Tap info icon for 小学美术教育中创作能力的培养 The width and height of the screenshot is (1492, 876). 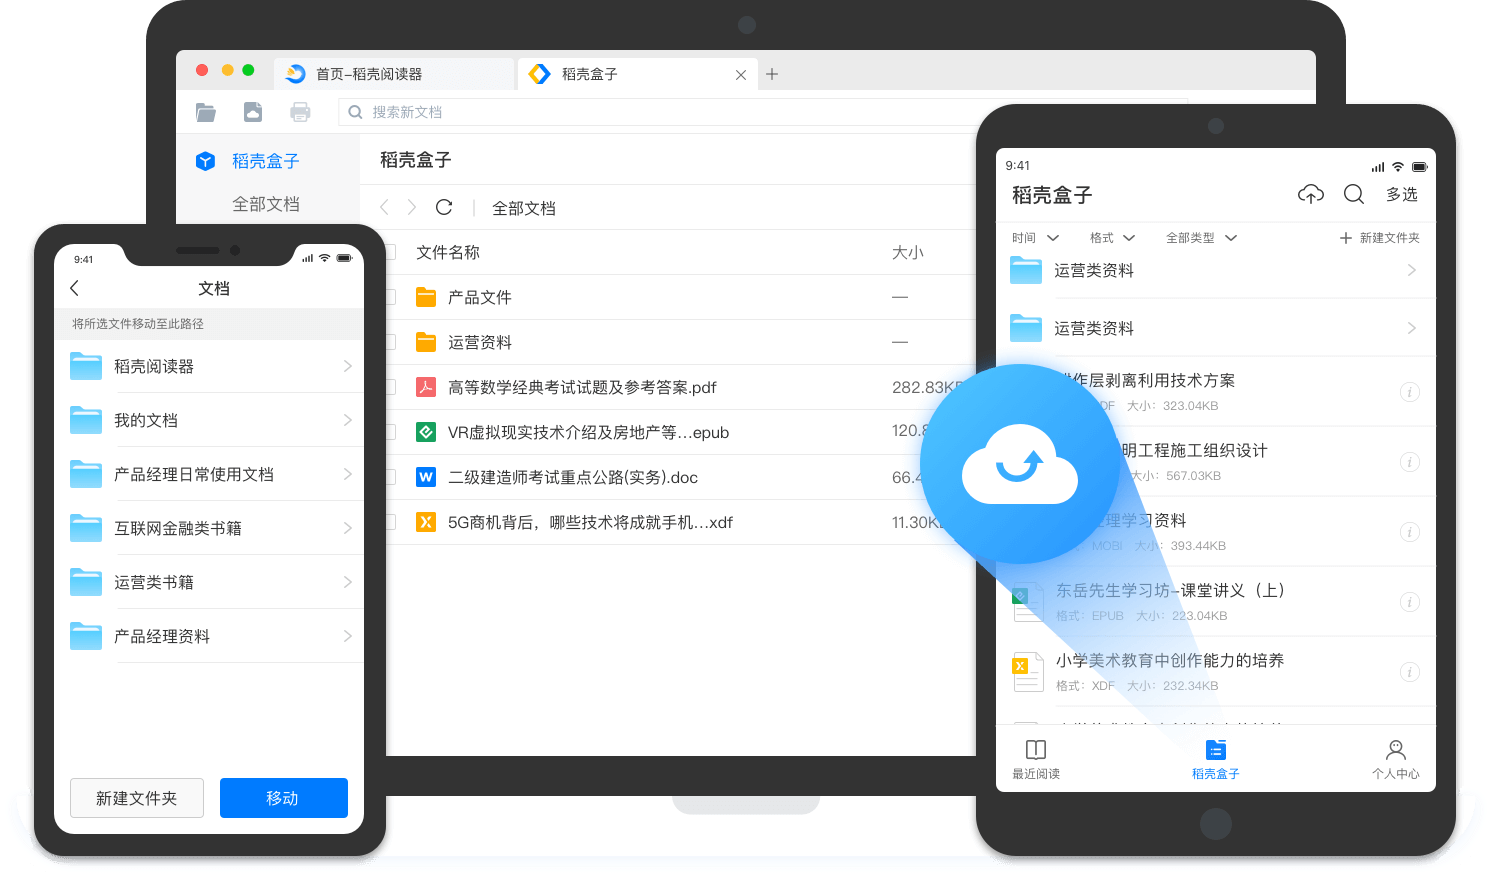point(1410,672)
